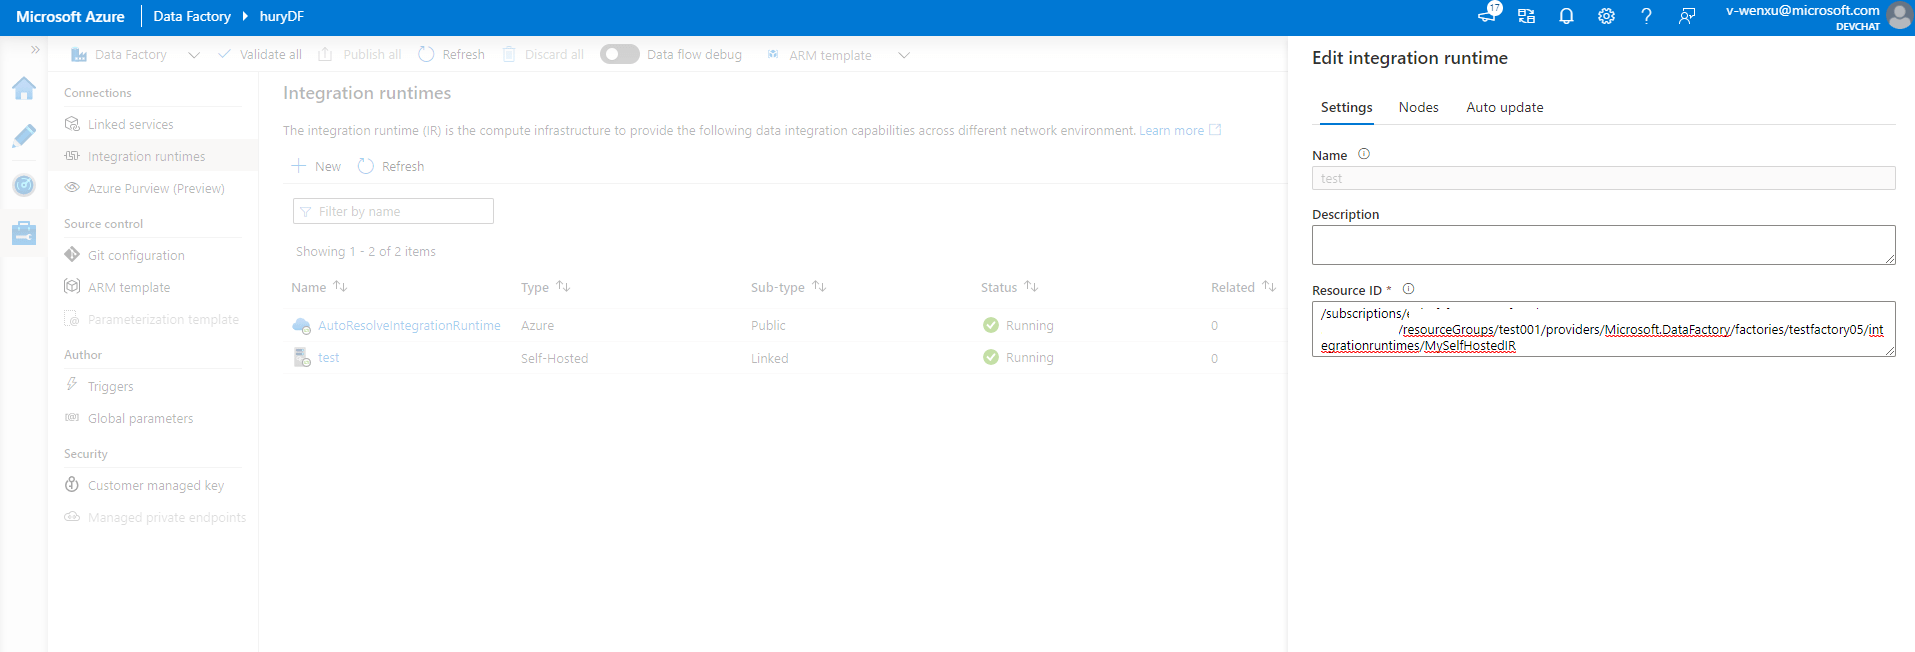This screenshot has height=652, width=1915.
Task: Click the Self-Hosted type cell
Action: (x=554, y=358)
